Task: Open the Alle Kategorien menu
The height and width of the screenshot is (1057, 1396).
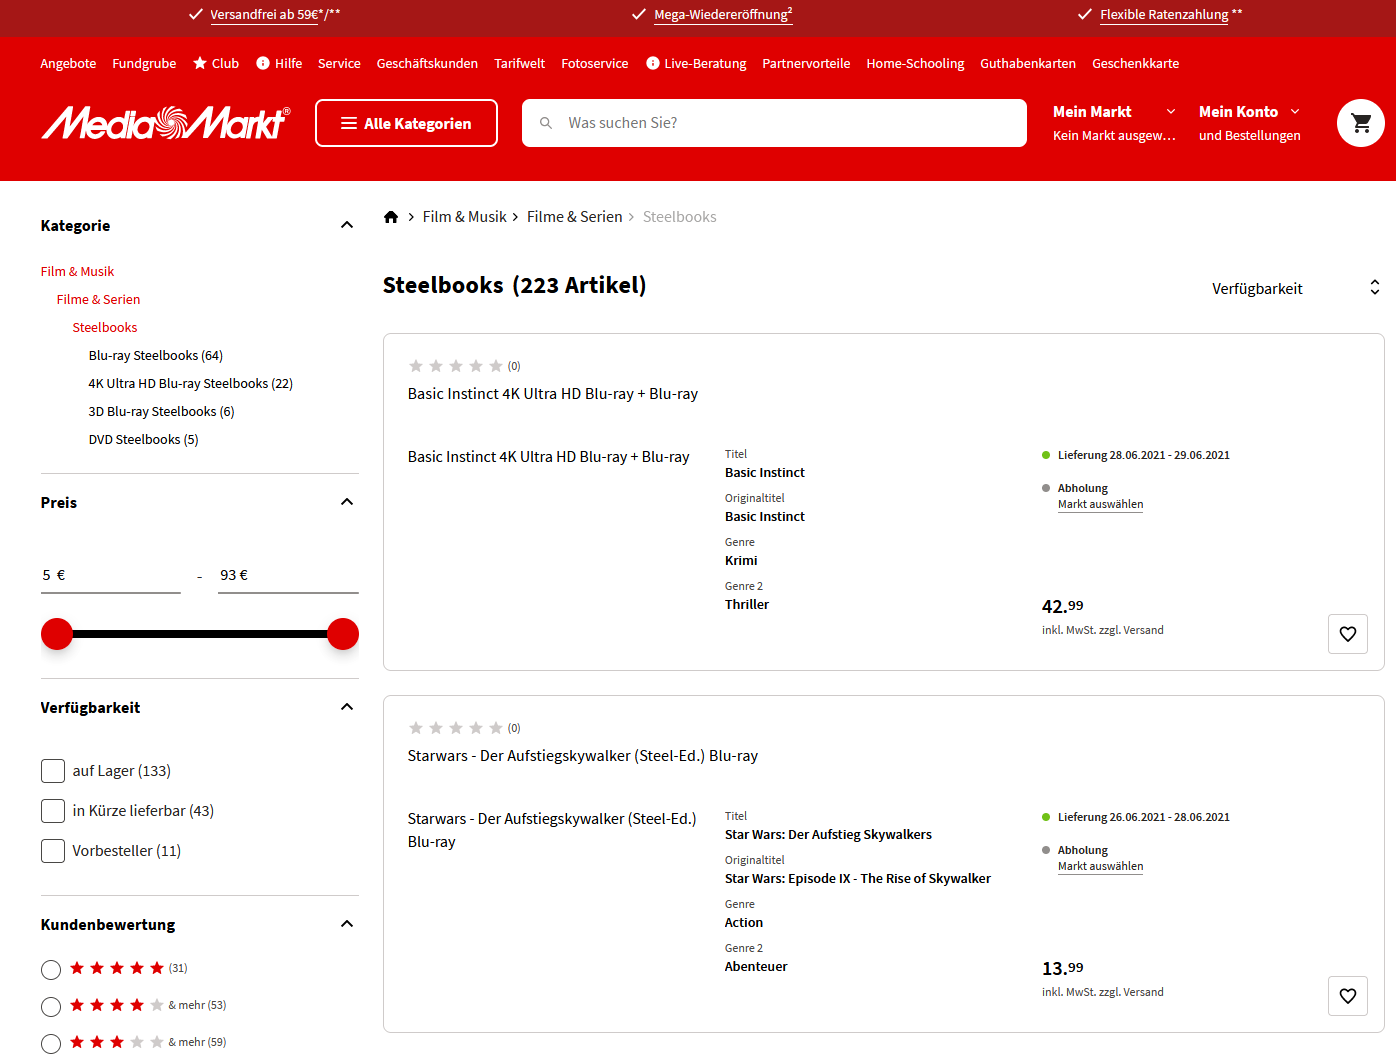Action: coord(406,123)
